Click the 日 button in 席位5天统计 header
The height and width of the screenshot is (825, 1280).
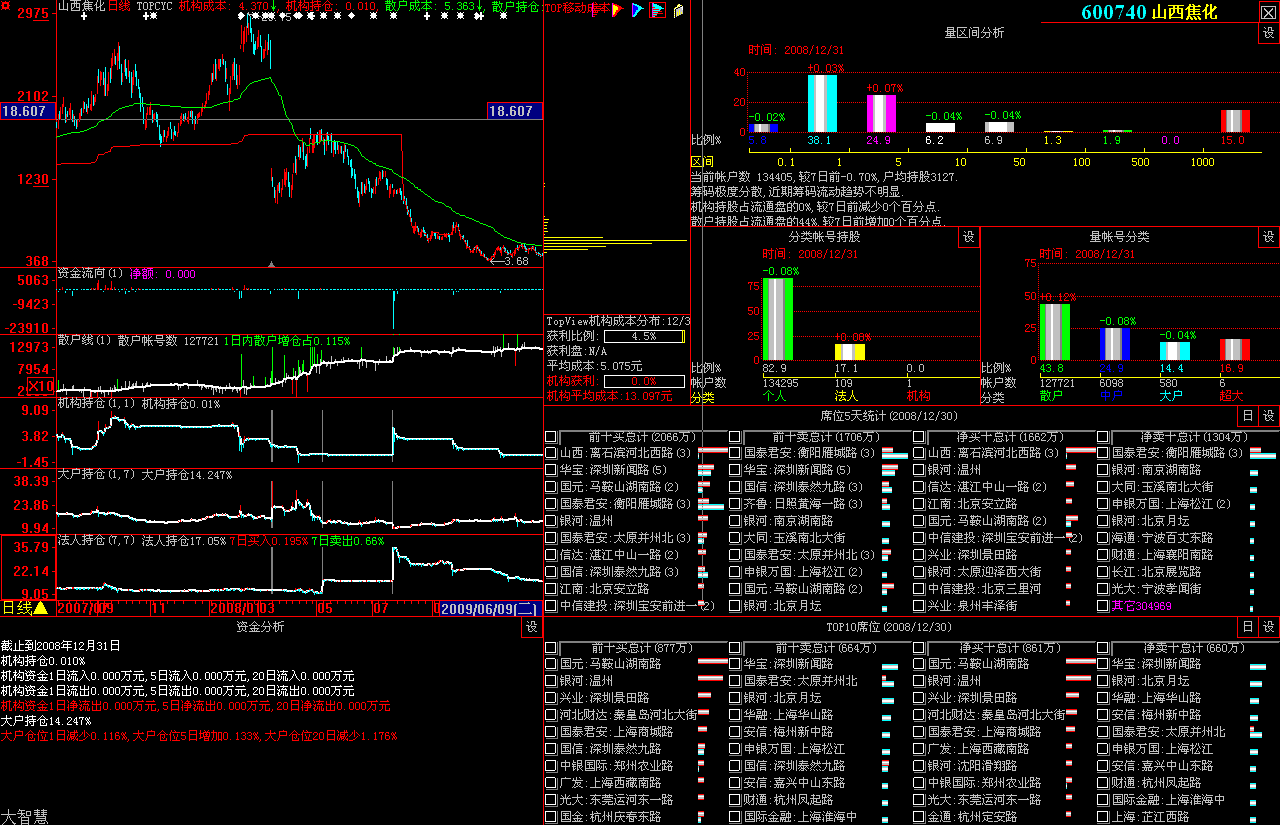1247,416
